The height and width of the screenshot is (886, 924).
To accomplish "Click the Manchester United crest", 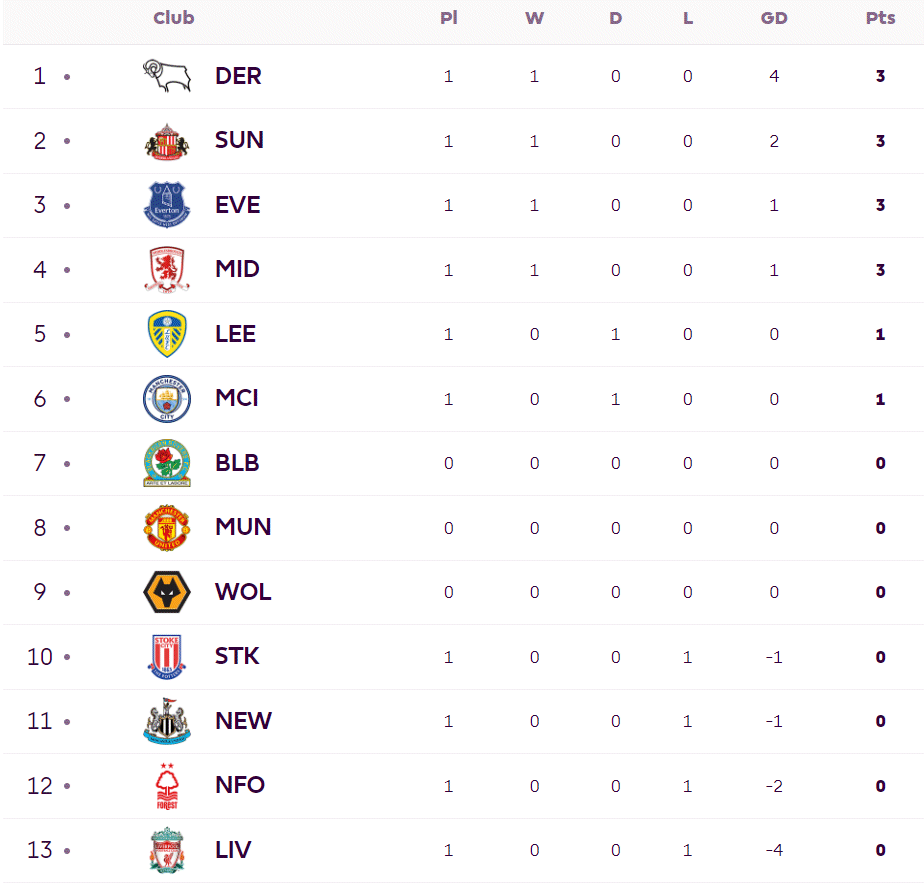I will (166, 528).
